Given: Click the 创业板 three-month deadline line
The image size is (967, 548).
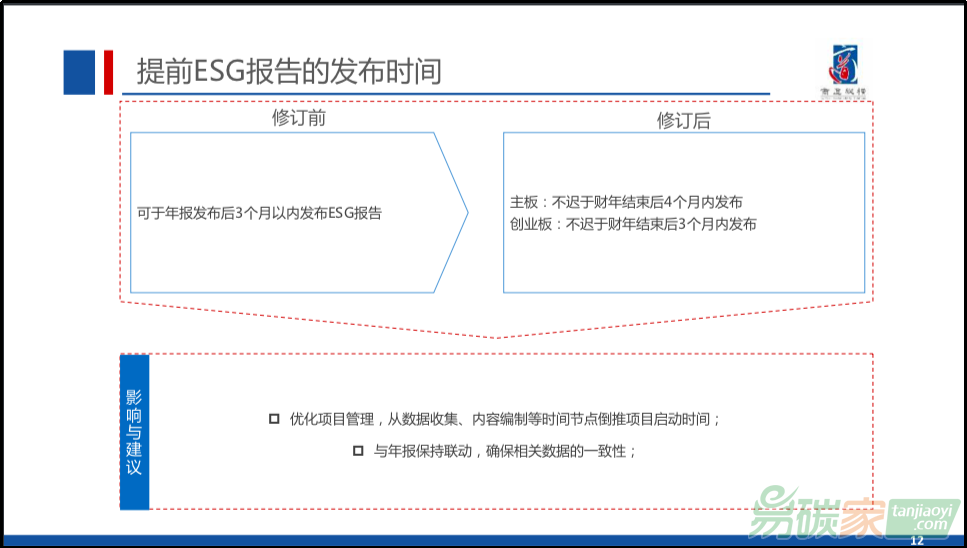Looking at the screenshot, I should pos(633,224).
